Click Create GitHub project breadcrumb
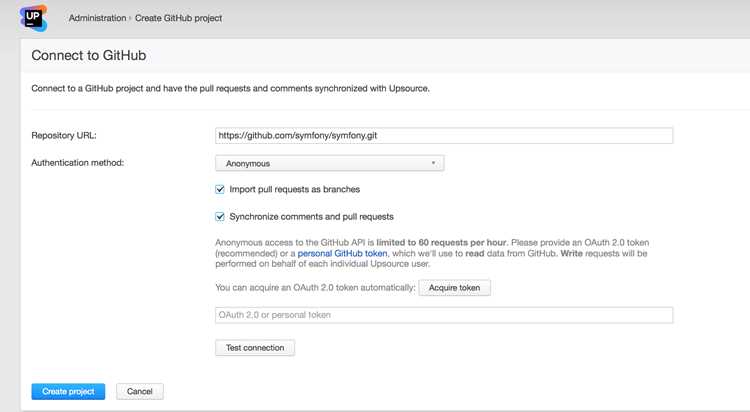750x412 pixels. pos(178,18)
